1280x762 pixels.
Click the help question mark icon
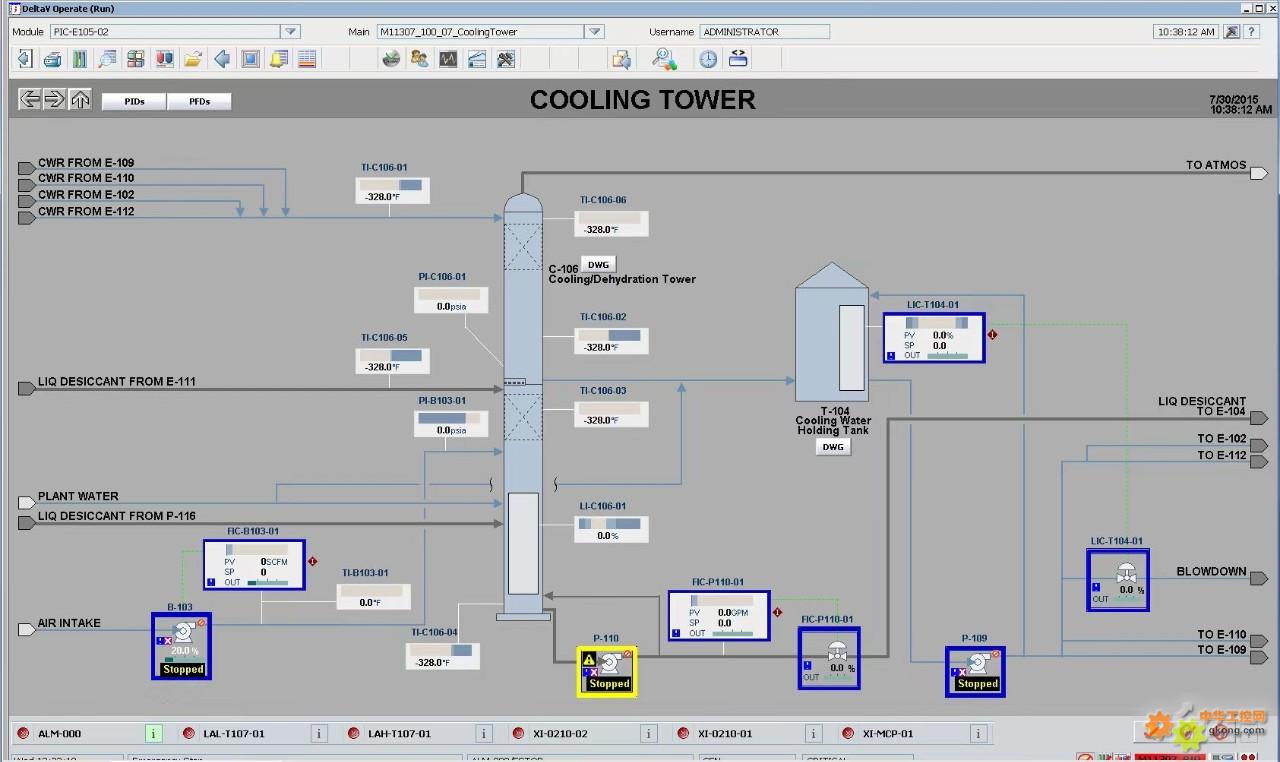pos(1251,32)
